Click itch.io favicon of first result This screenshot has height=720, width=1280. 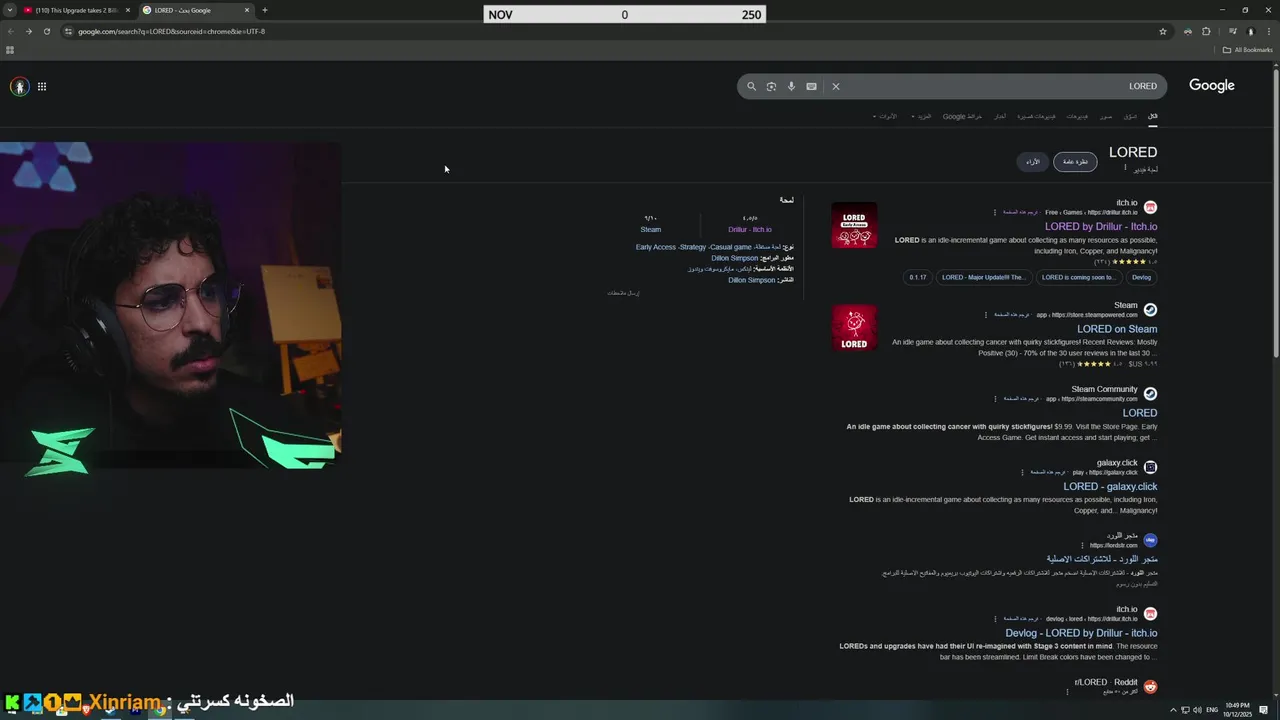point(1150,207)
